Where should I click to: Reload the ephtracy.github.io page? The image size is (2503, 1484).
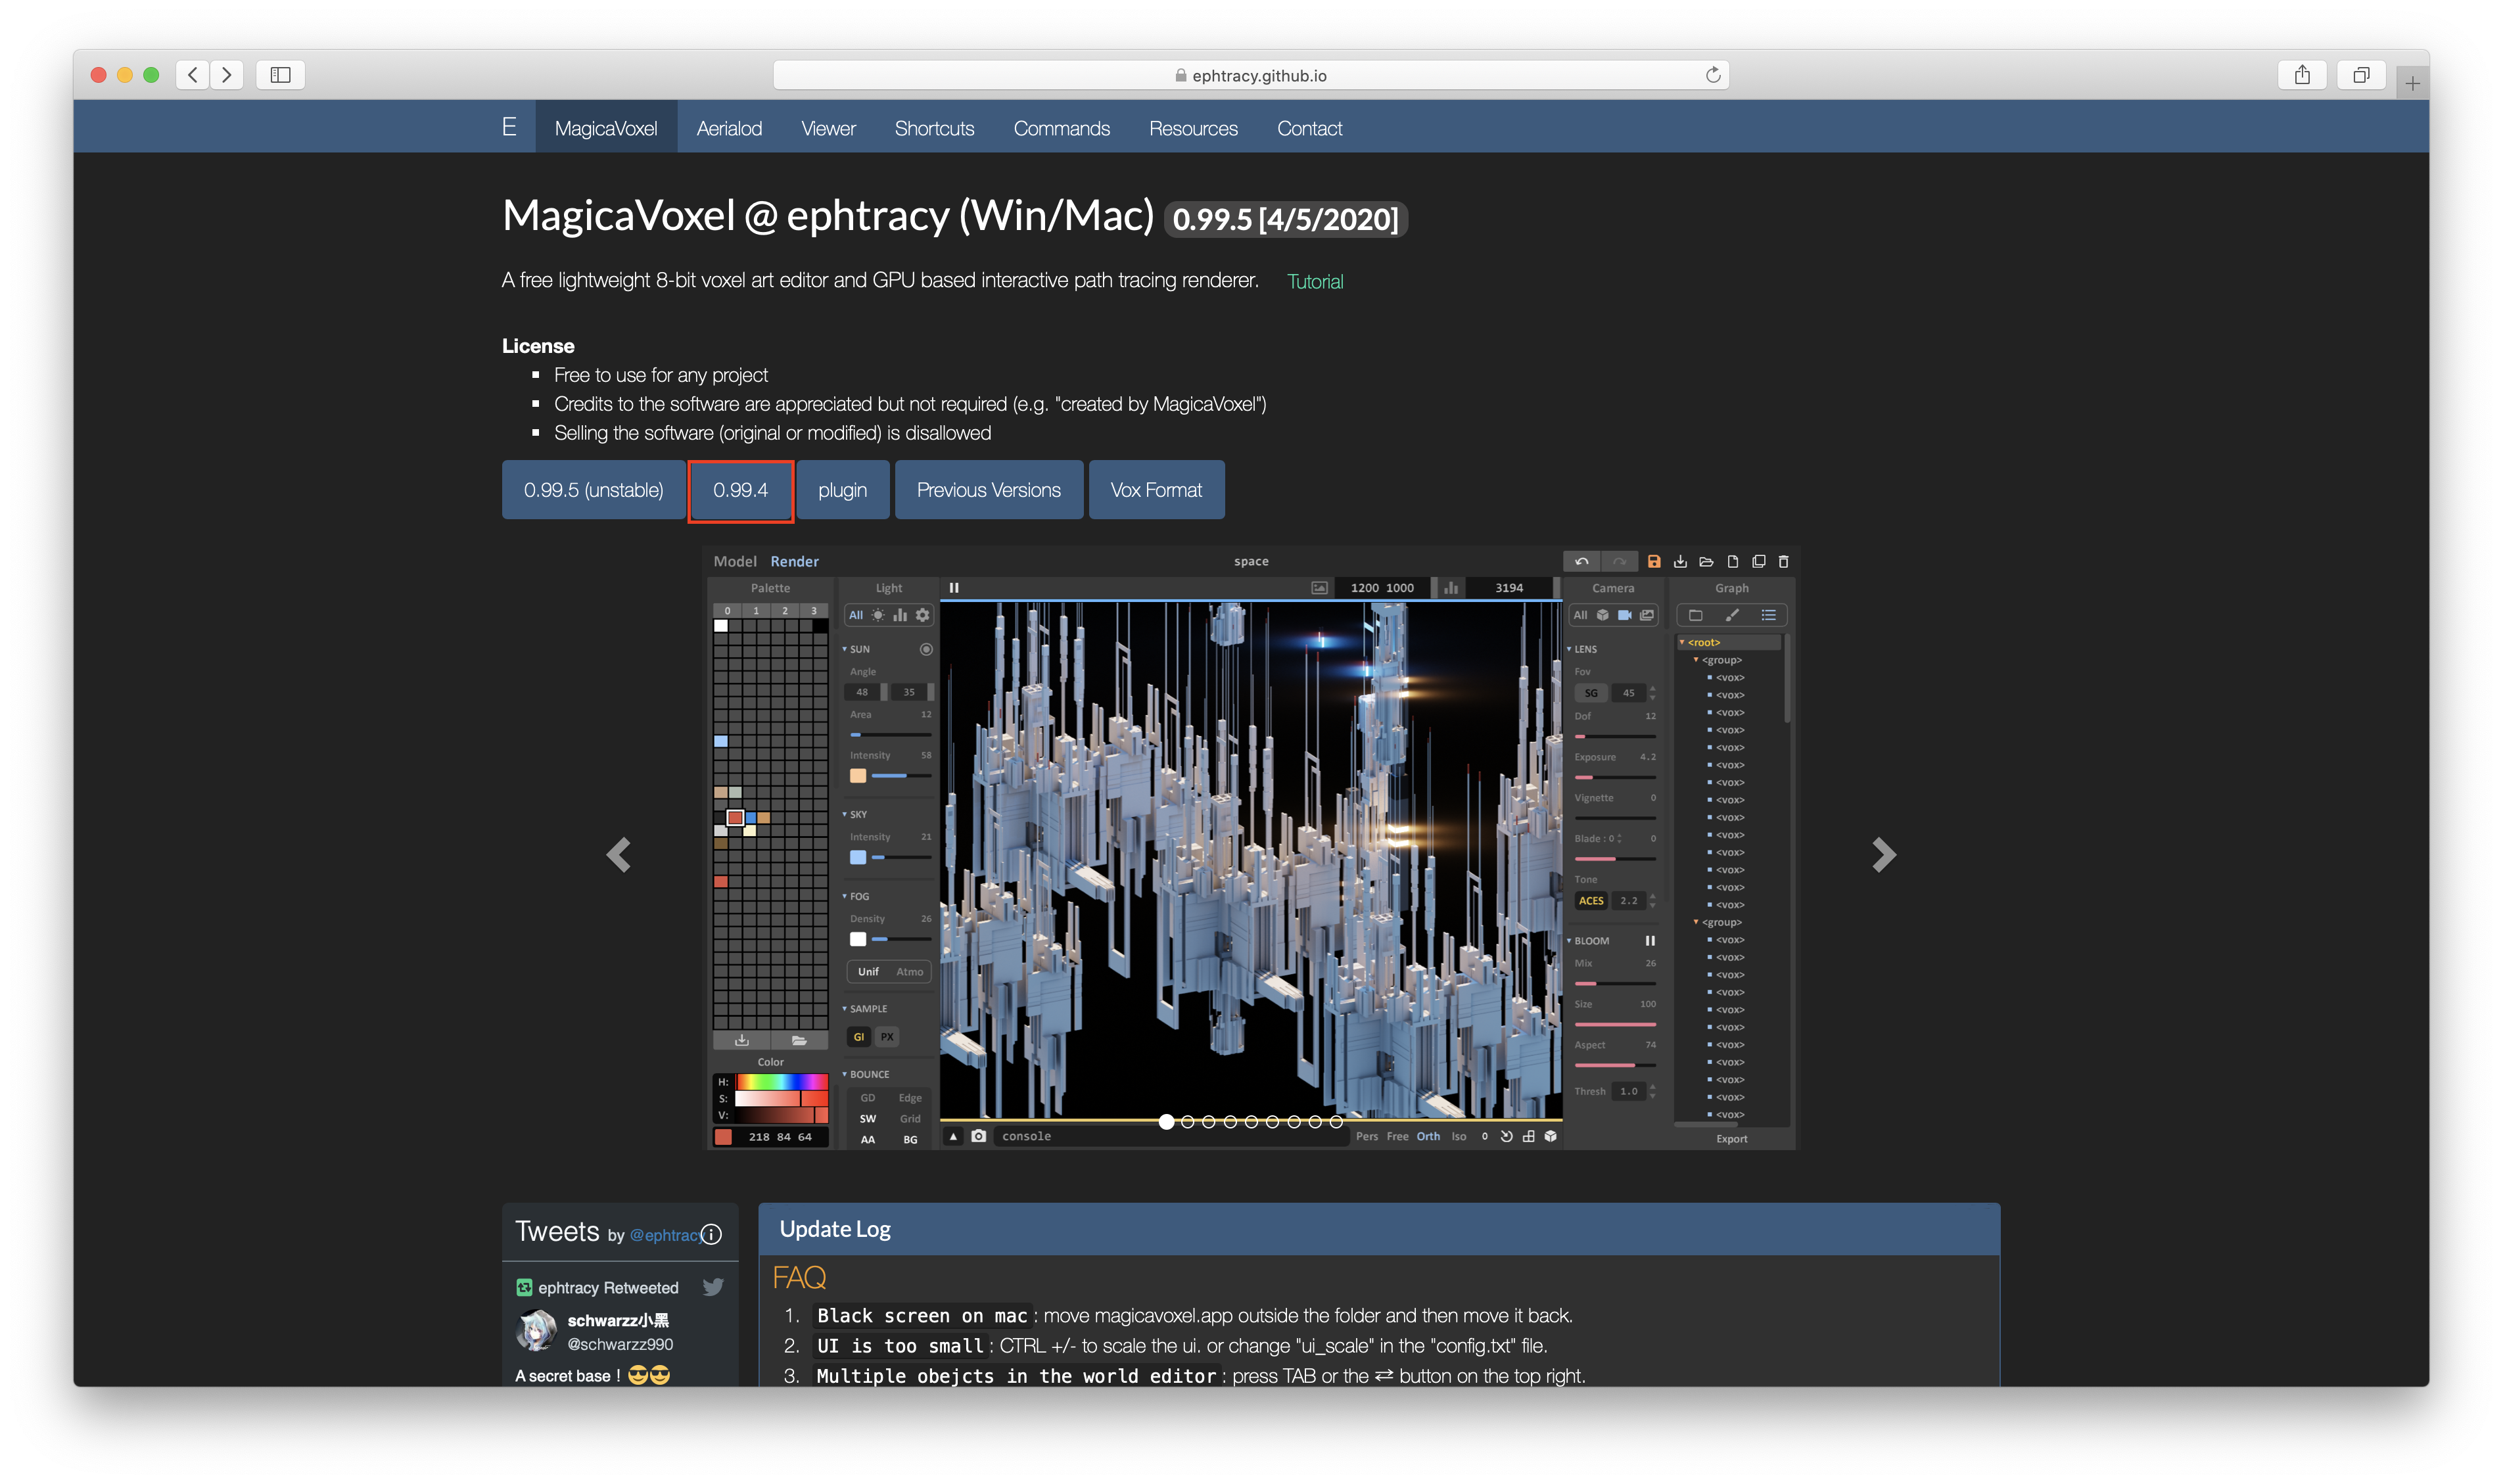(x=1712, y=75)
